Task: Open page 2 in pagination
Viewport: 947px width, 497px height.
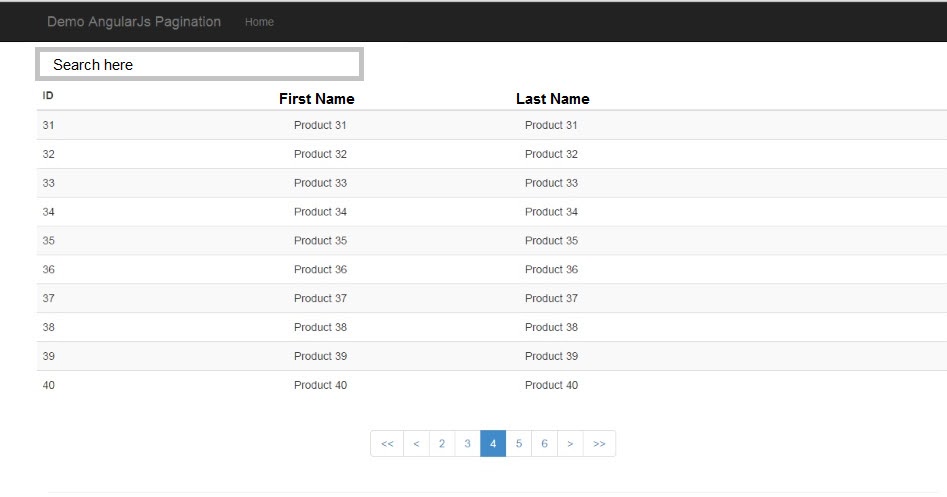Action: click(x=442, y=443)
